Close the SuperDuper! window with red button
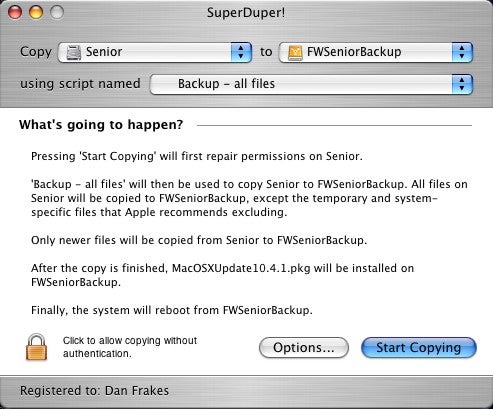 (x=15, y=12)
